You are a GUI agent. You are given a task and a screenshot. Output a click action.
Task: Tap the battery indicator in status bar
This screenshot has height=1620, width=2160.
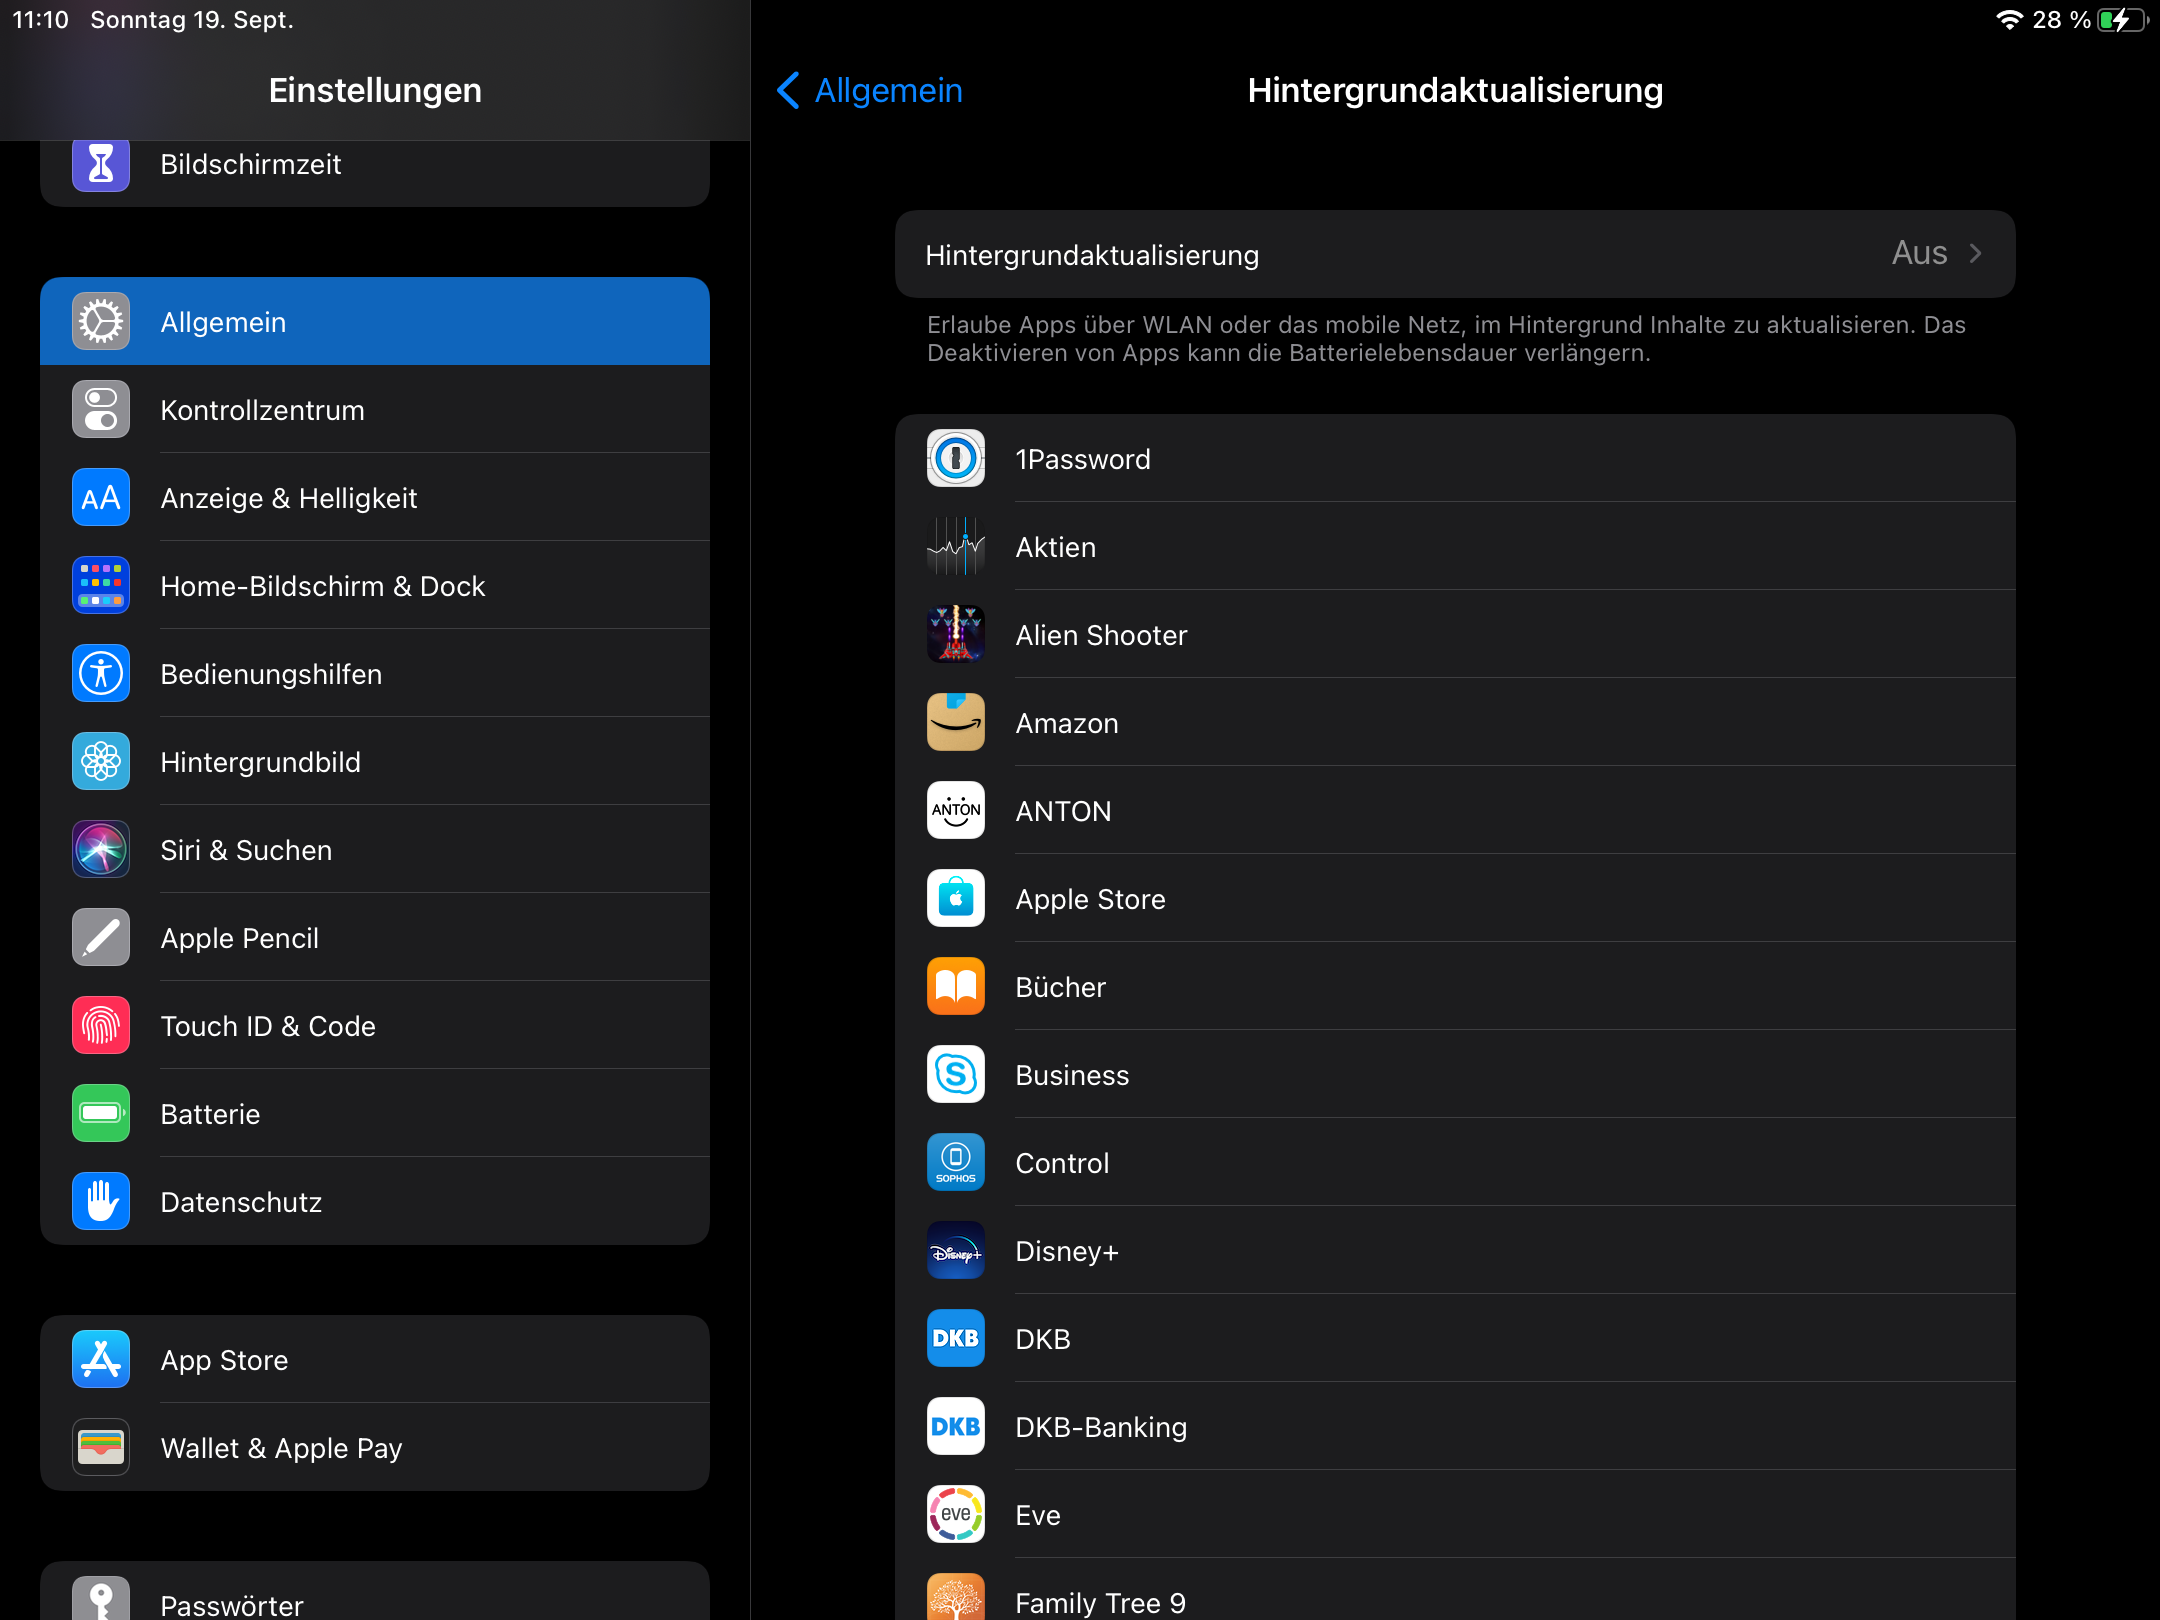tap(2122, 20)
